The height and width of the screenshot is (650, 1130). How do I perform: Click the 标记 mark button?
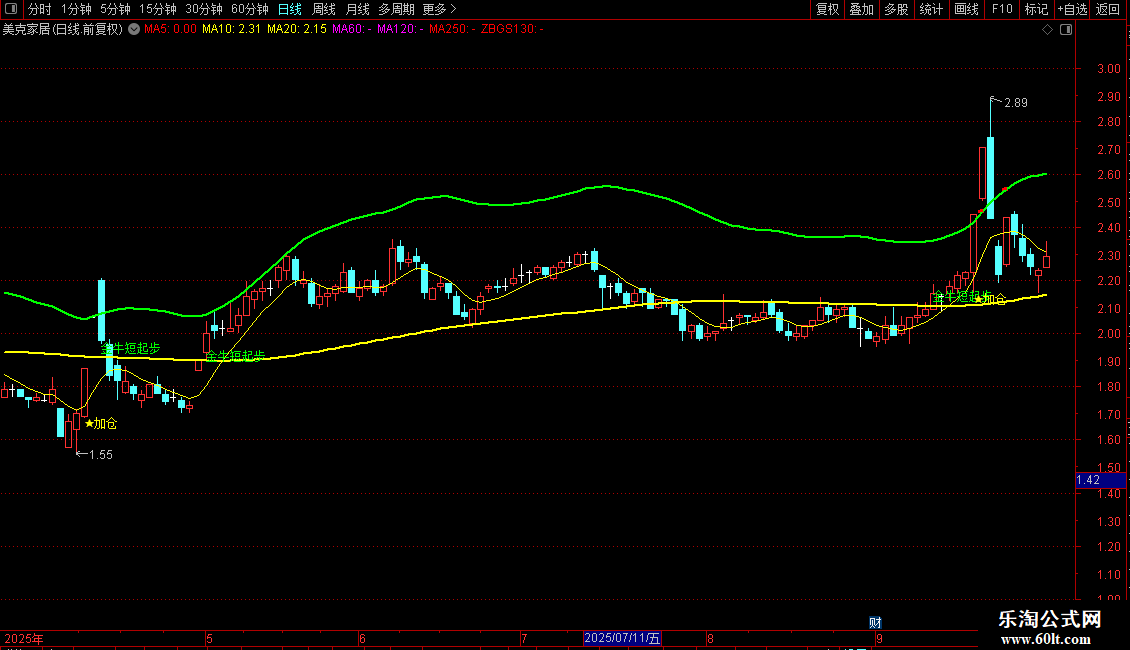(x=1036, y=9)
